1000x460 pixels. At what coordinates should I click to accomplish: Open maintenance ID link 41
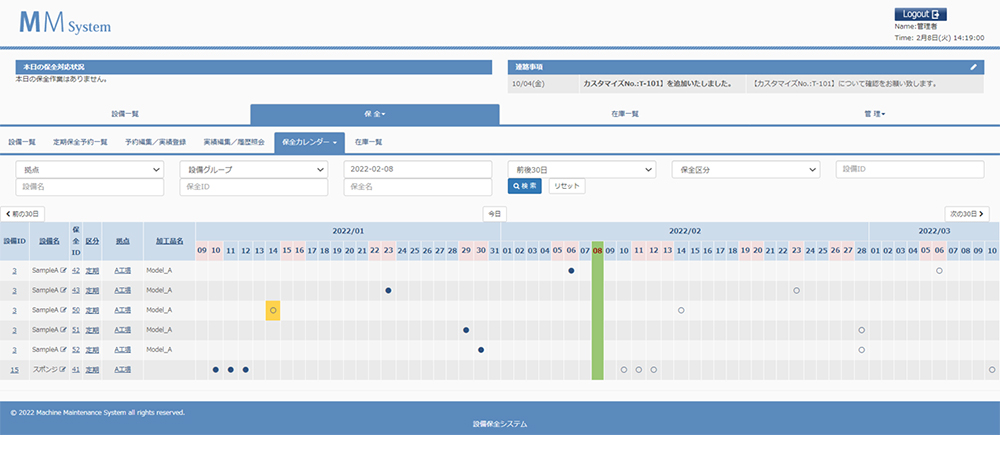76,369
